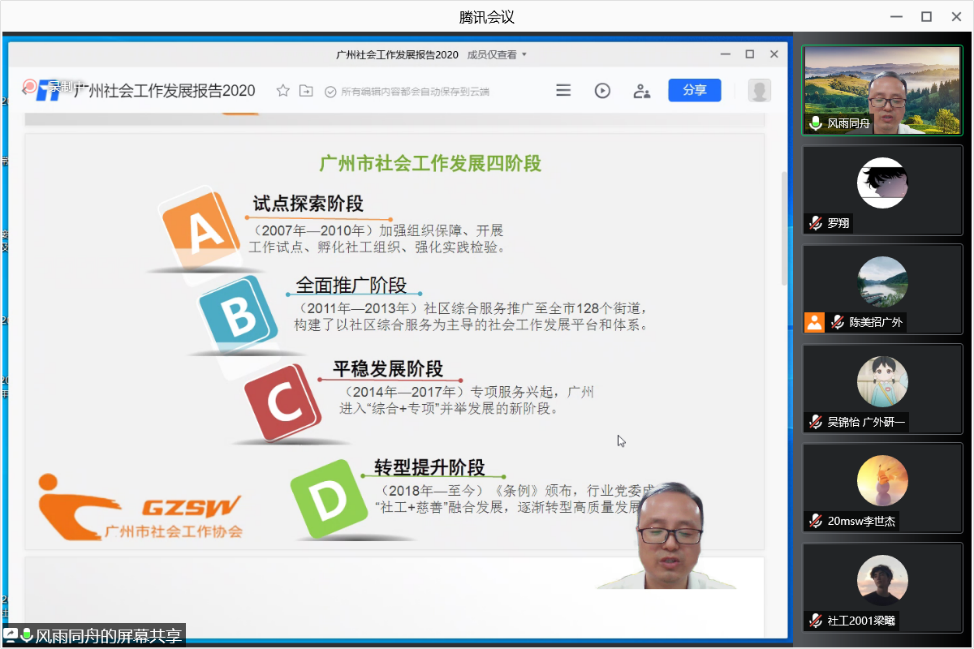Click the Tencent Docs logo beside the title
Image resolution: width=974 pixels, height=649 pixels.
(x=47, y=91)
